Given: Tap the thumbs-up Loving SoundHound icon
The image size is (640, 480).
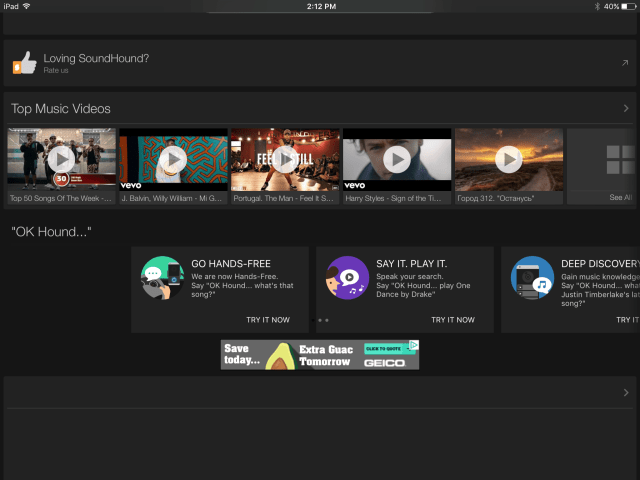Looking at the screenshot, I should (x=24, y=63).
